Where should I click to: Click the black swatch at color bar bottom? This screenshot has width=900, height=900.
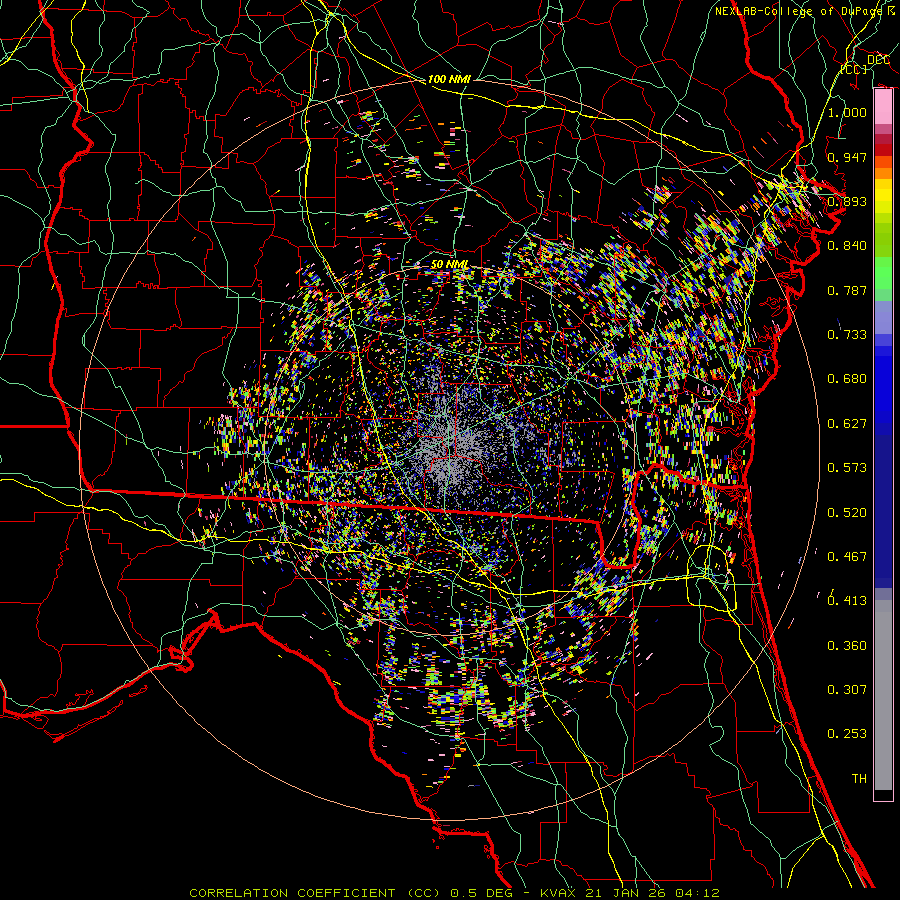tap(883, 795)
